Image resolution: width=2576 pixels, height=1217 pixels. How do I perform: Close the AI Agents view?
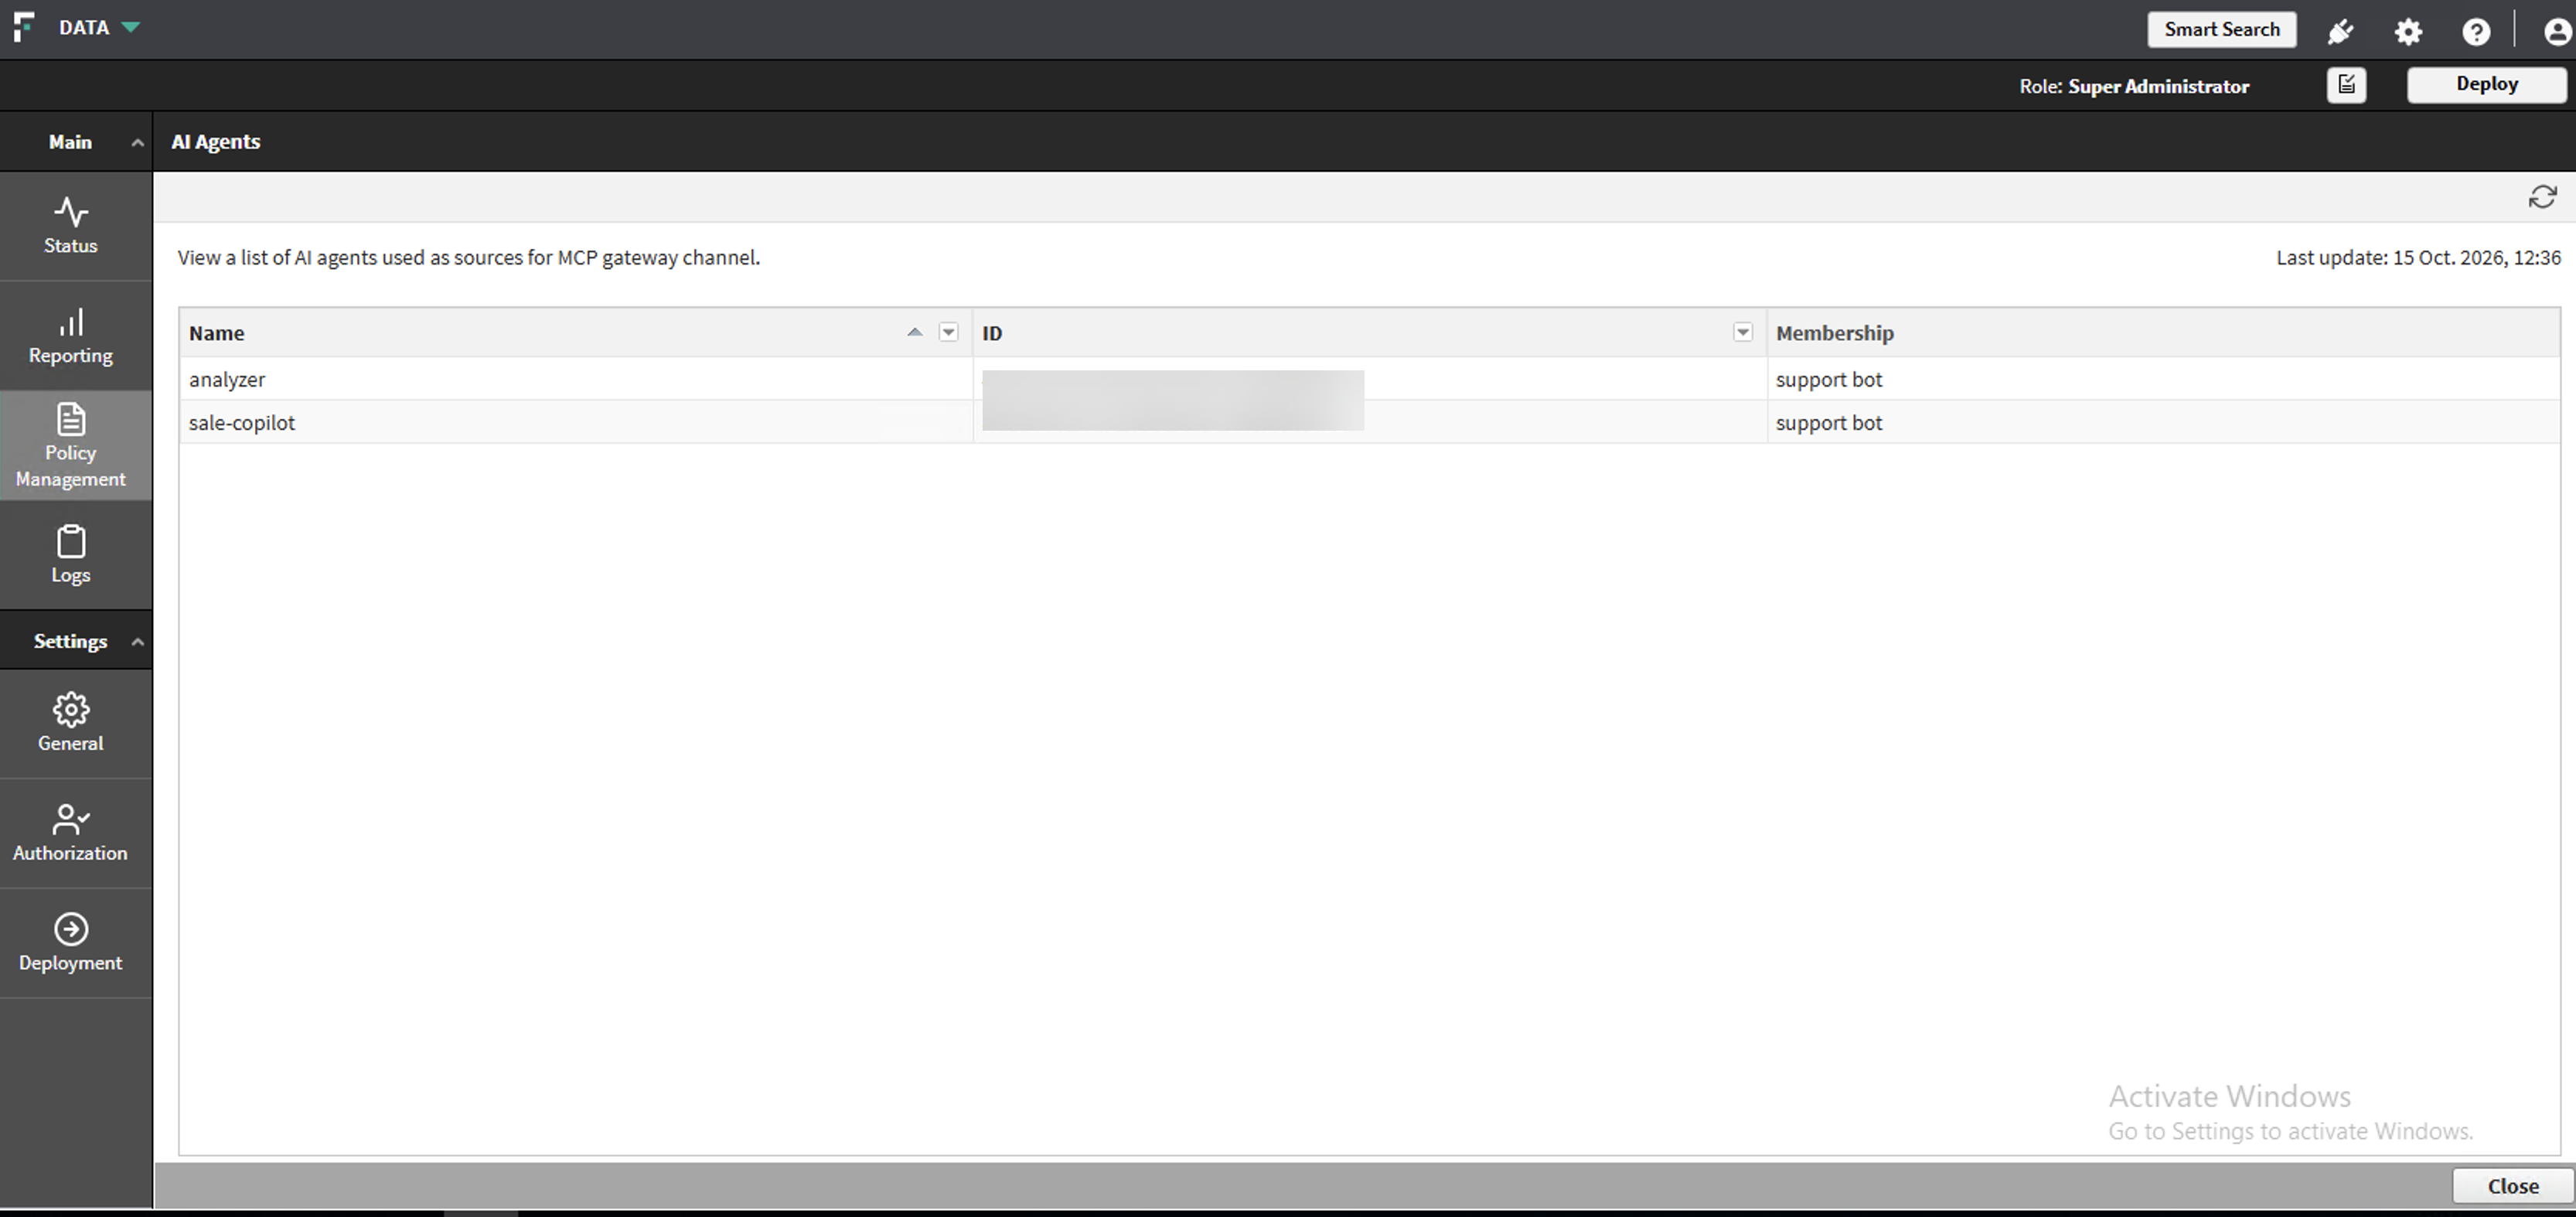click(2512, 1186)
